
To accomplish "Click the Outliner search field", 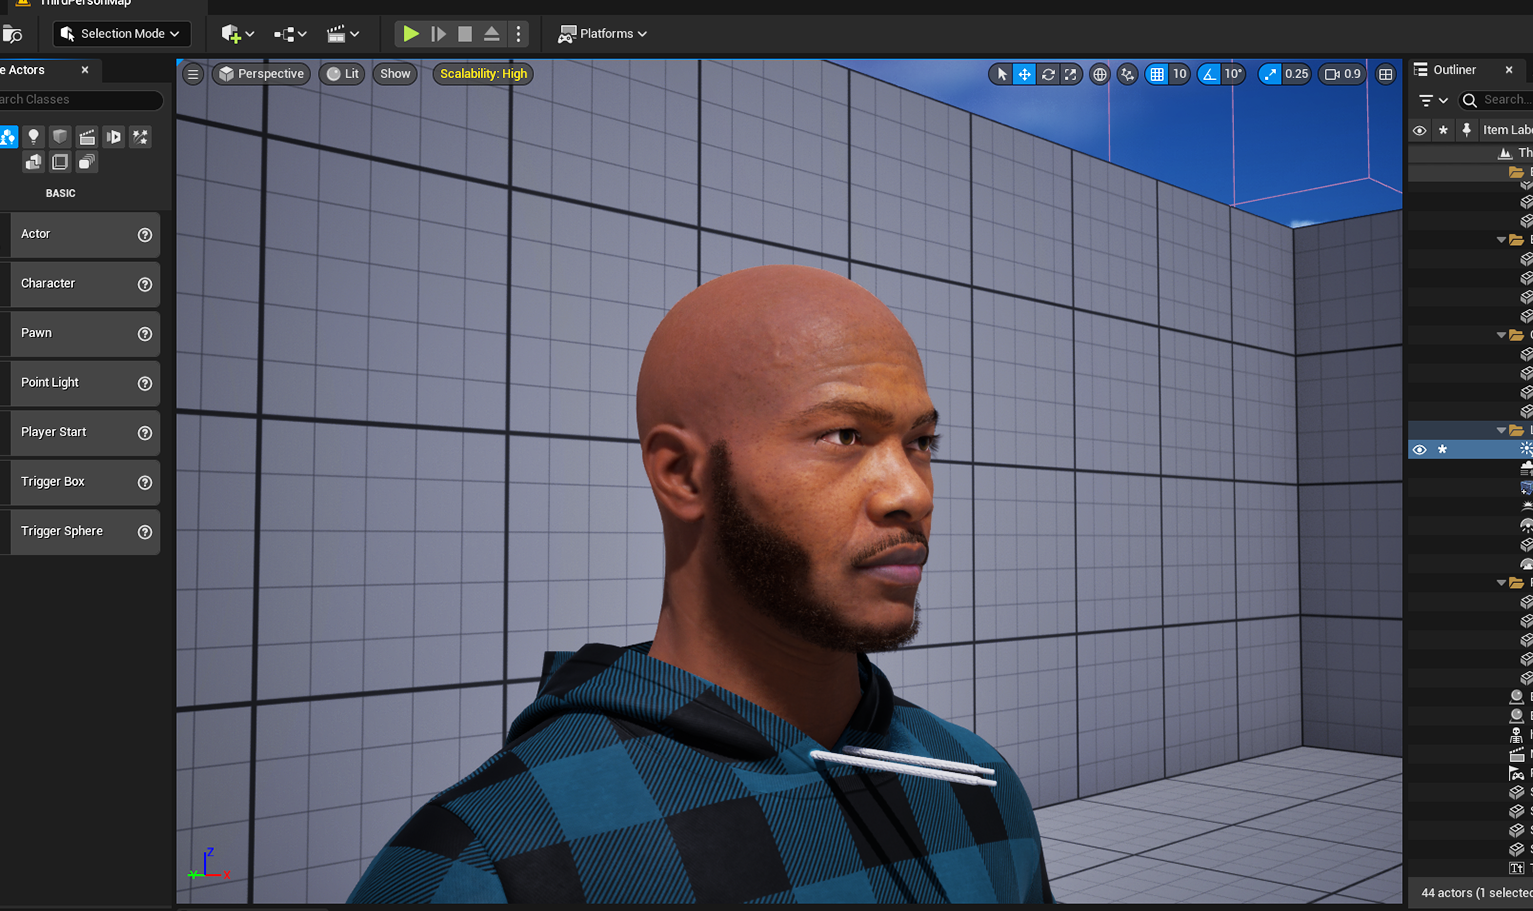I will click(x=1496, y=100).
